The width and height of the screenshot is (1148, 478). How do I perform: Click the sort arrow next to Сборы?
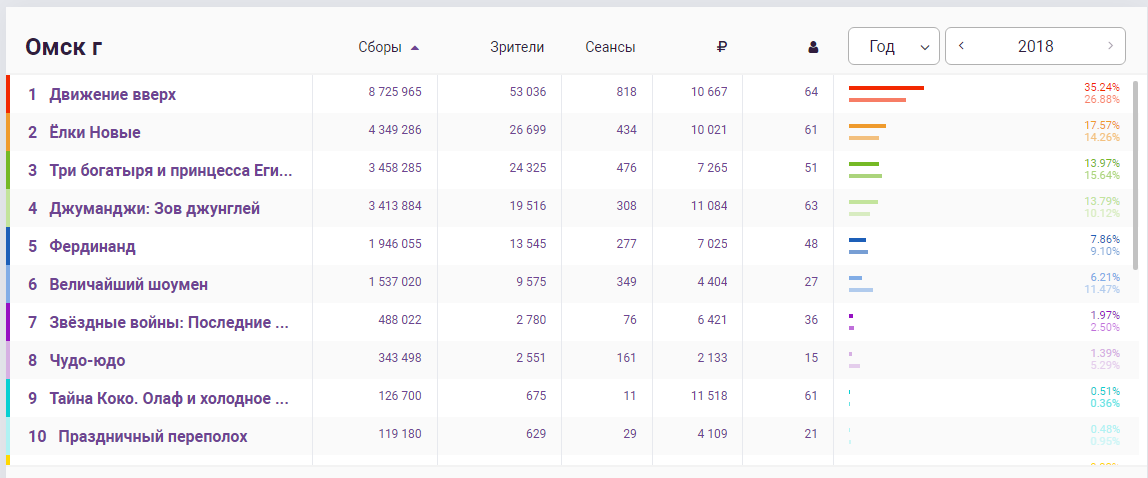[415, 48]
